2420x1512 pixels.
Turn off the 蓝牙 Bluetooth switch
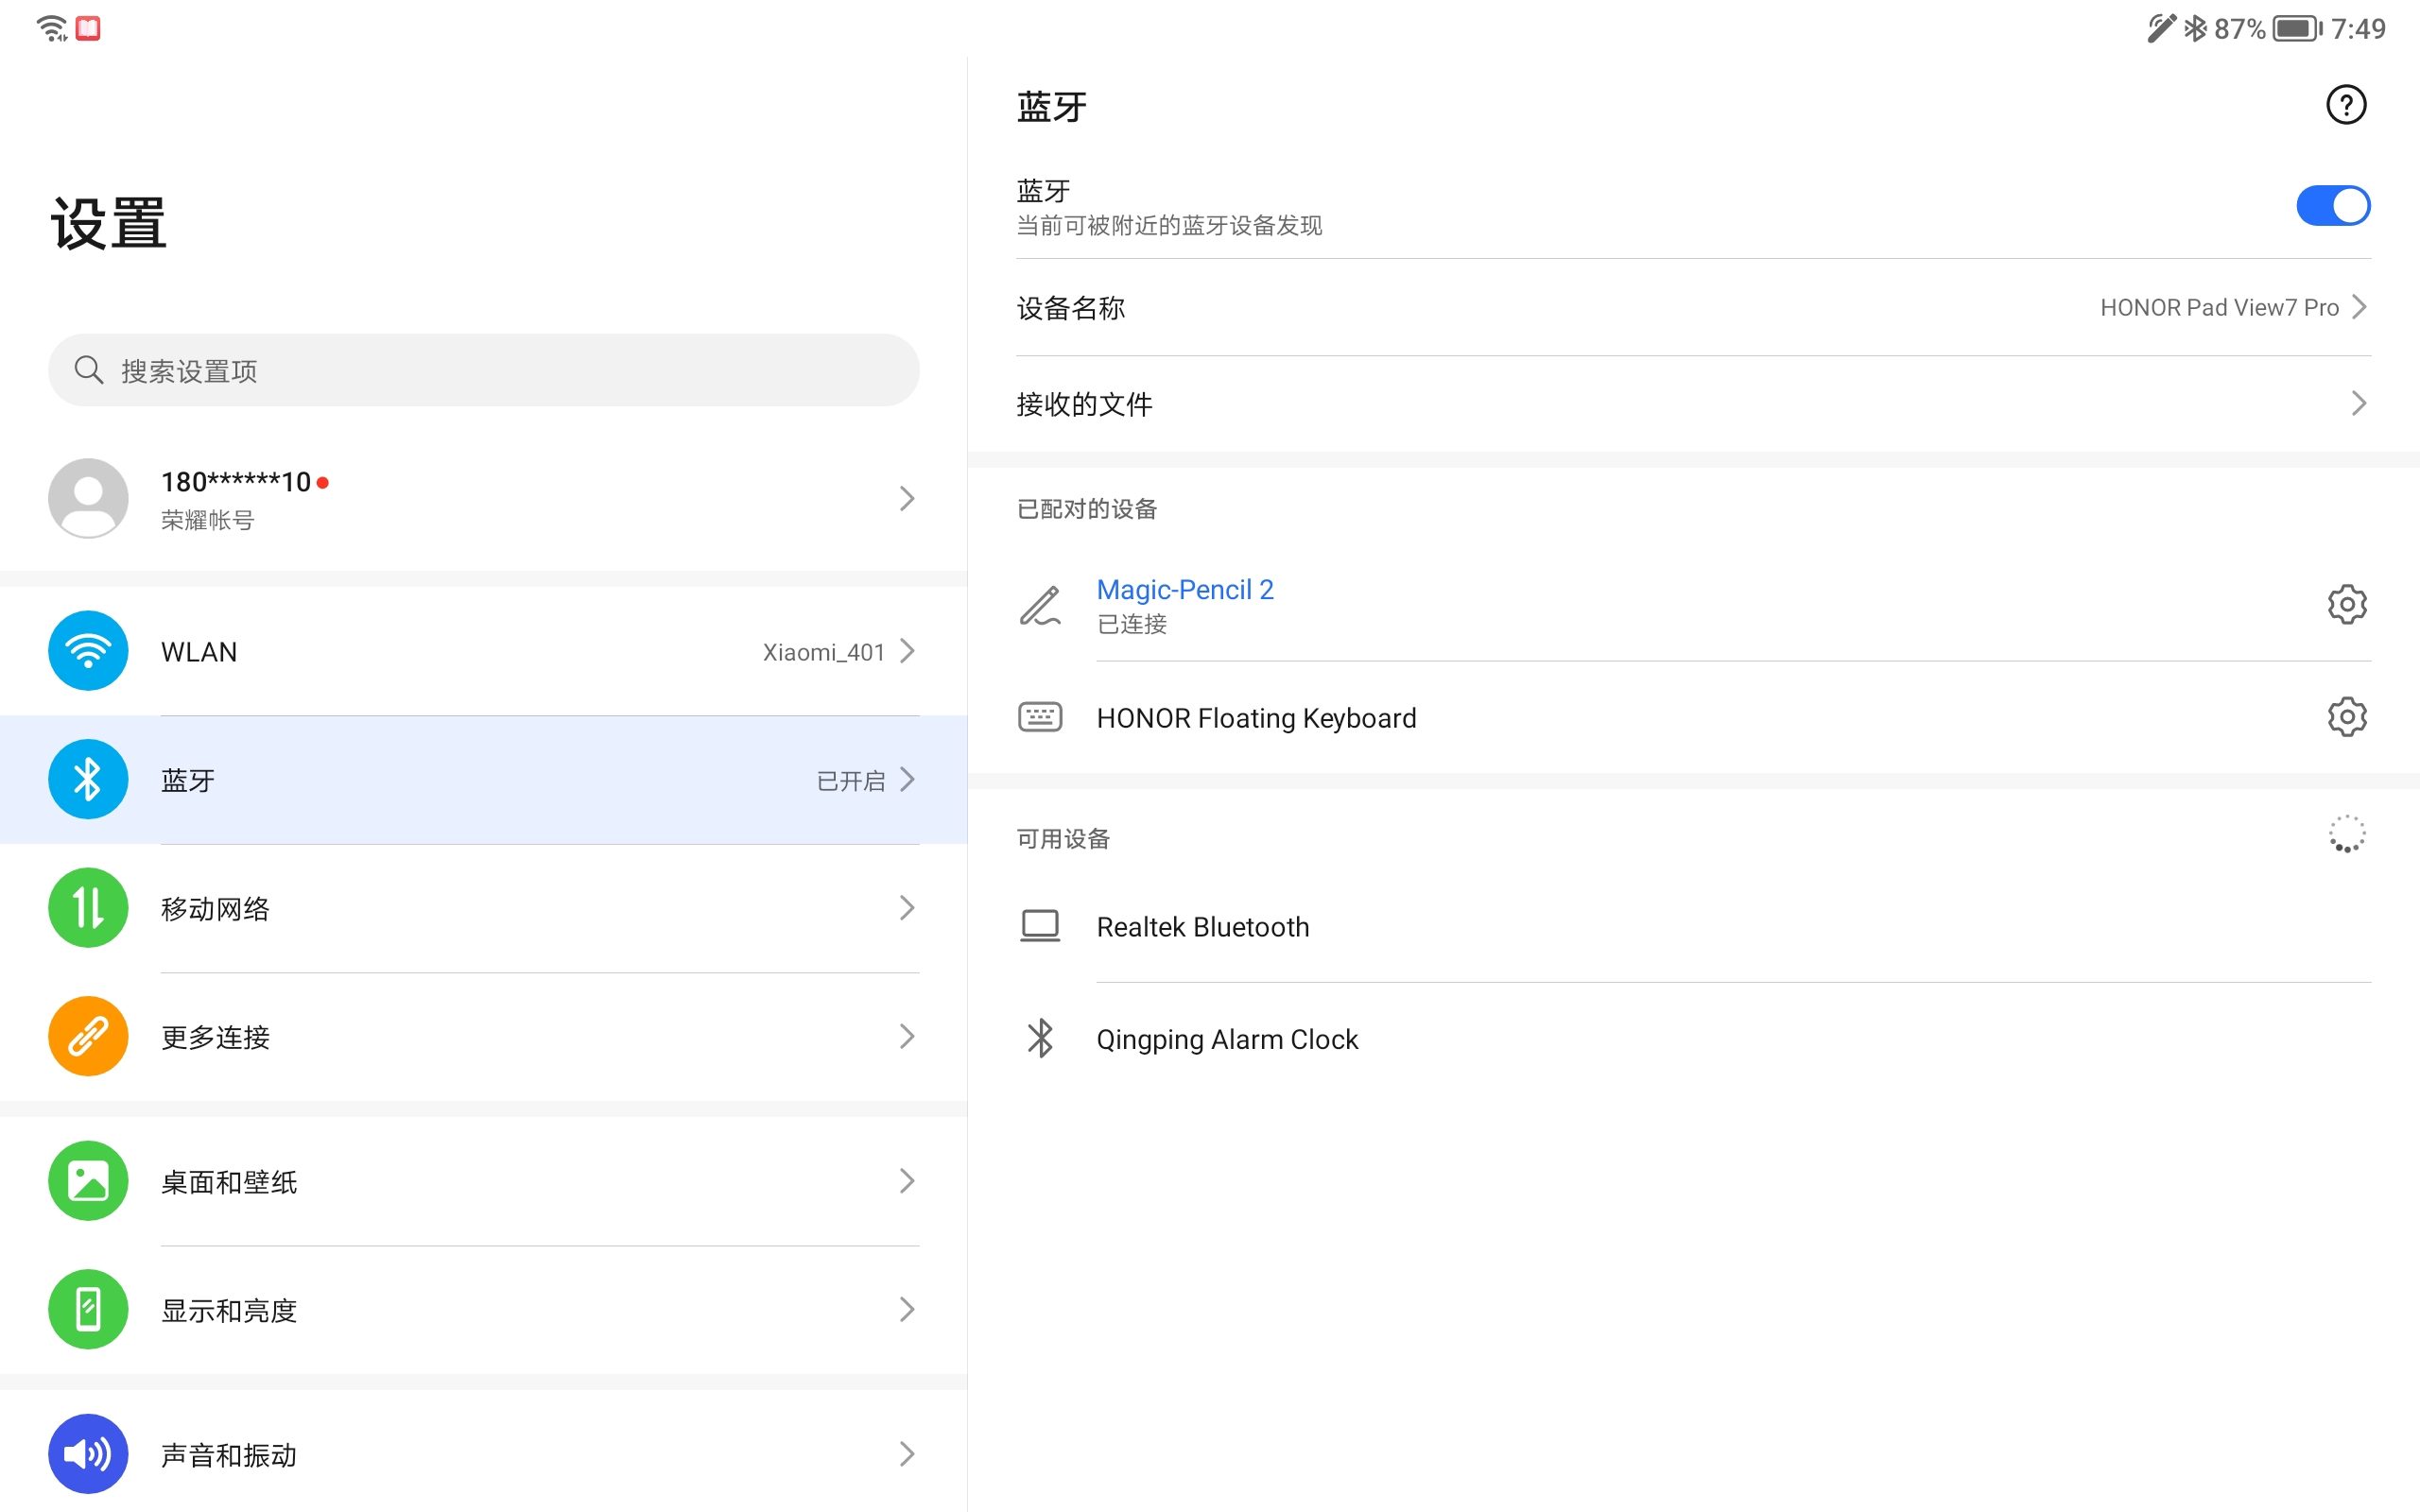pyautogui.click(x=2333, y=206)
